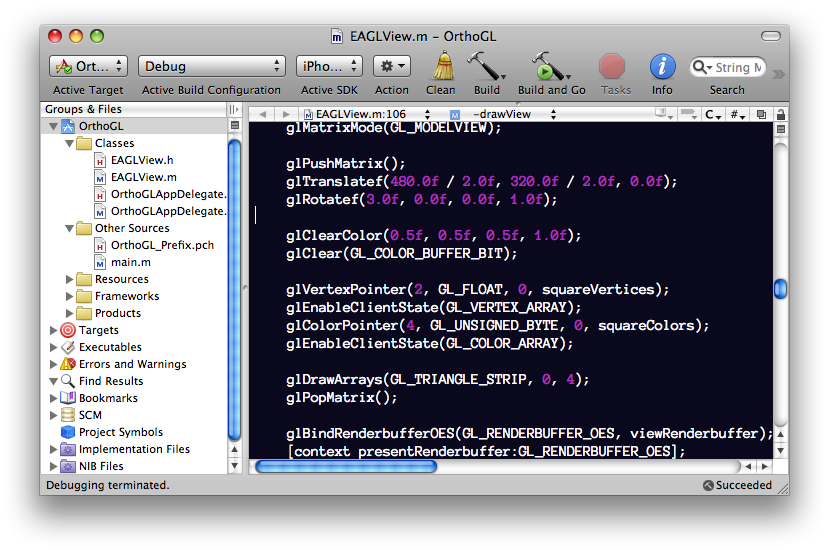Viewport: 829px width, 550px height.
Task: Click the toolbar overflow chevron
Action: (x=778, y=75)
